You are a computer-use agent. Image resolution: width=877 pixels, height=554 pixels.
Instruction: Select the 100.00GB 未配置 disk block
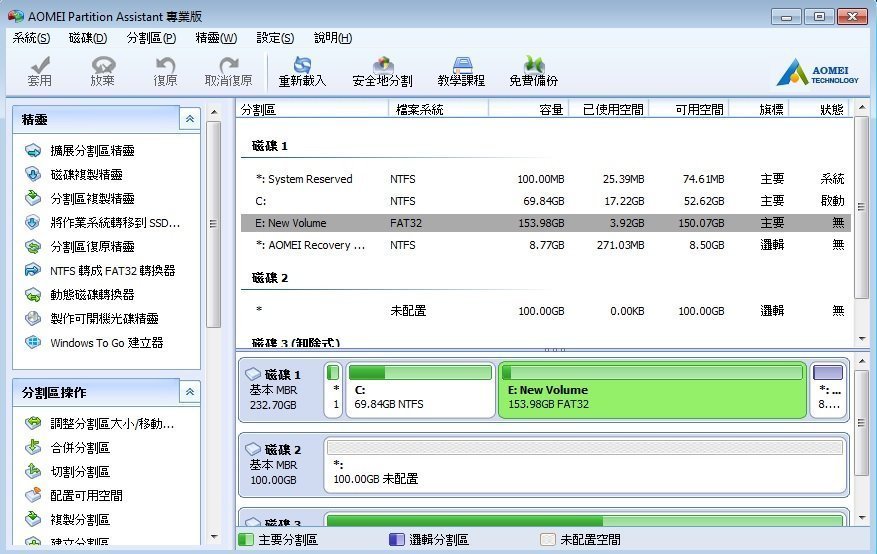(584, 465)
